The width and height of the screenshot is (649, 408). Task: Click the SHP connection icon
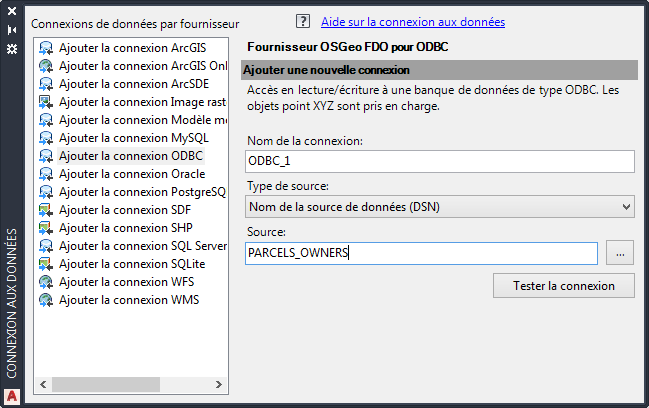pyautogui.click(x=46, y=228)
